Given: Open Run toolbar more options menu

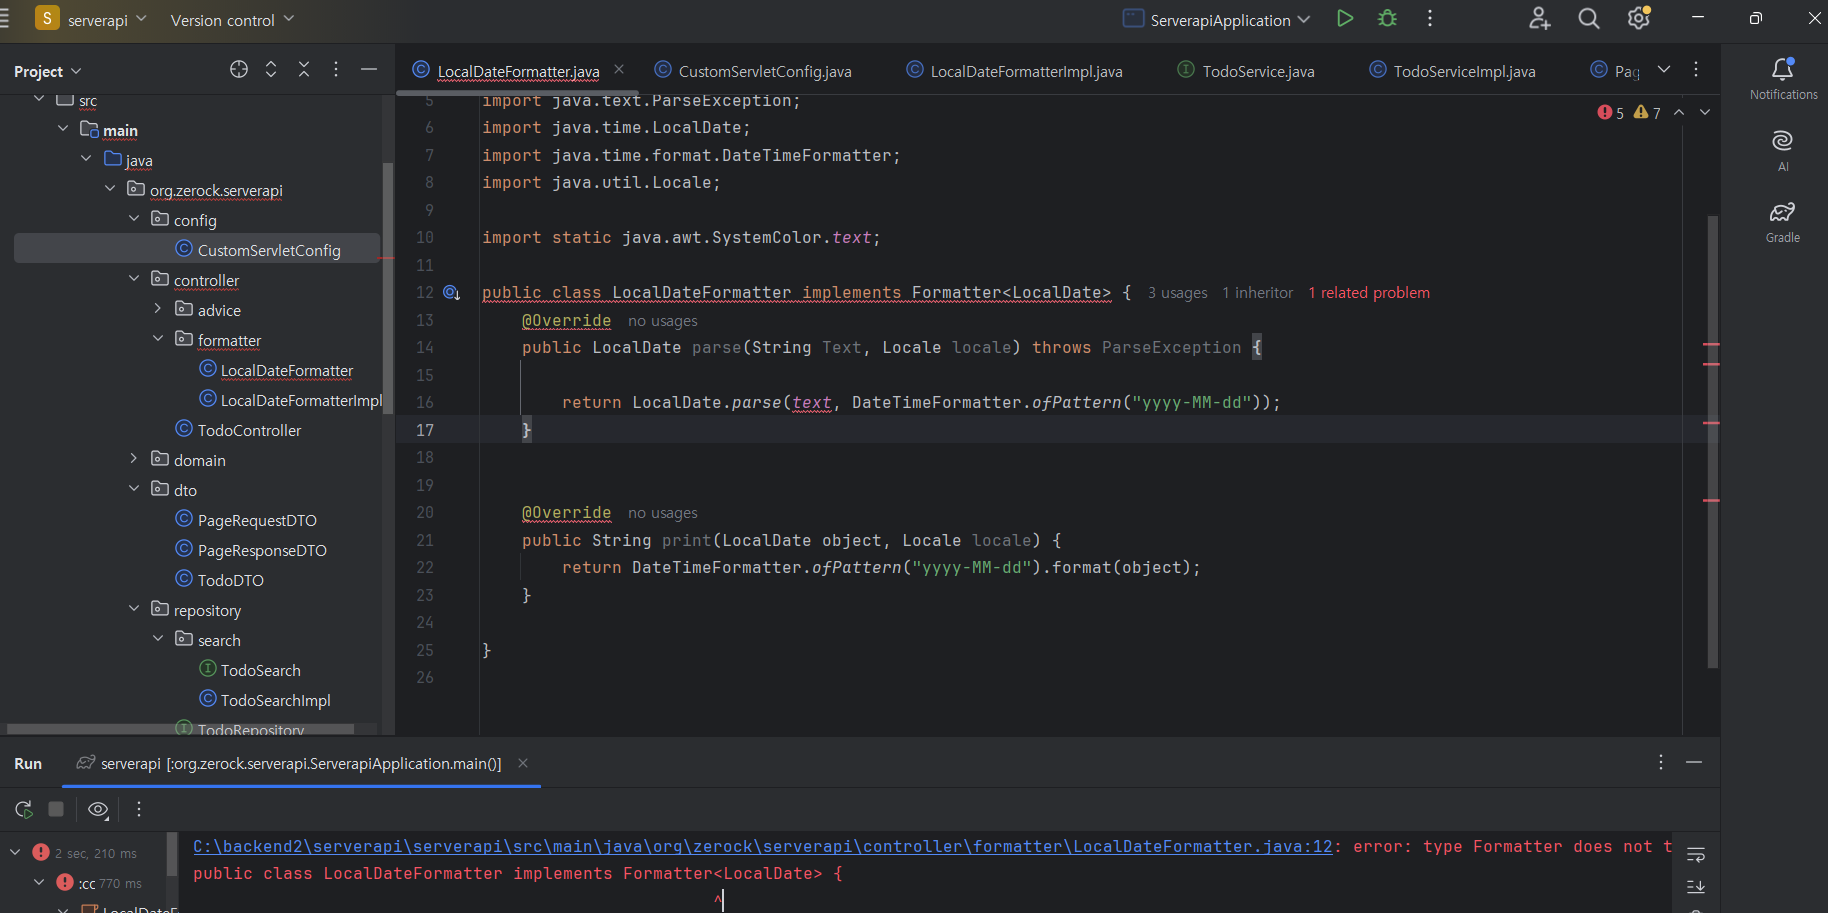Looking at the screenshot, I should click(139, 809).
